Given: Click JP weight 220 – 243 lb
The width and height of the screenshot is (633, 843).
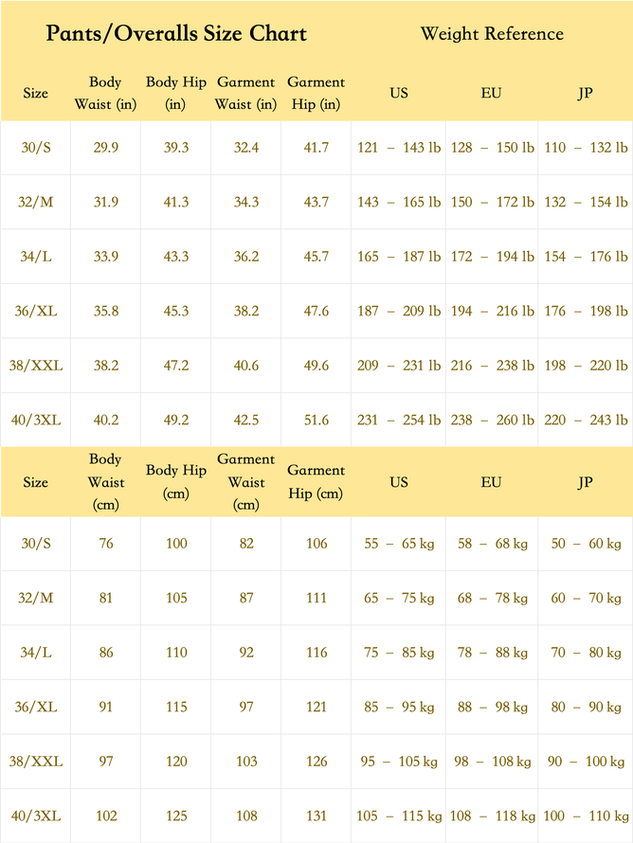Looking at the screenshot, I should [x=586, y=420].
